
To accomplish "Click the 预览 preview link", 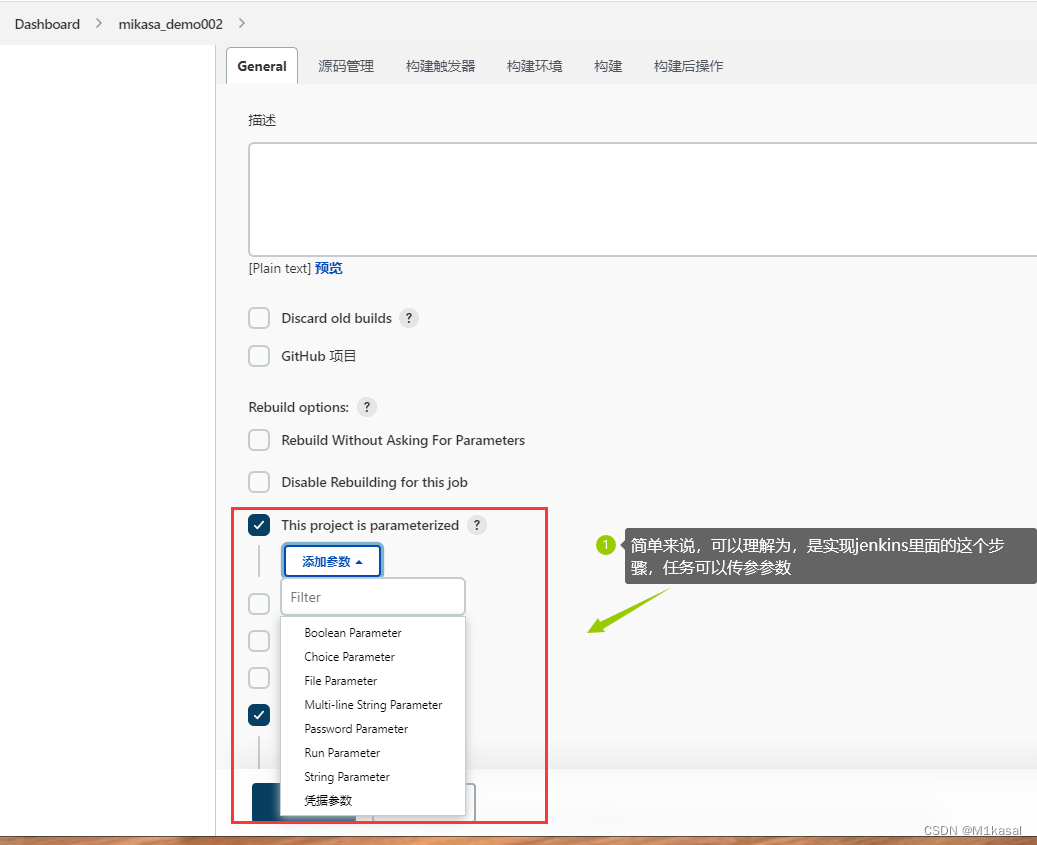I will pyautogui.click(x=329, y=267).
